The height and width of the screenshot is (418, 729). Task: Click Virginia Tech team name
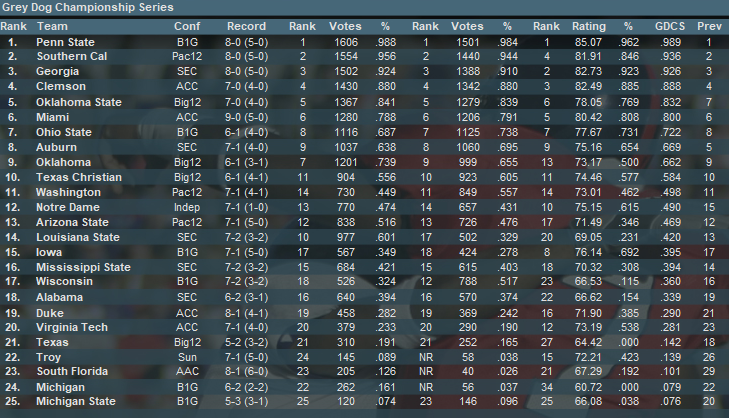click(72, 327)
